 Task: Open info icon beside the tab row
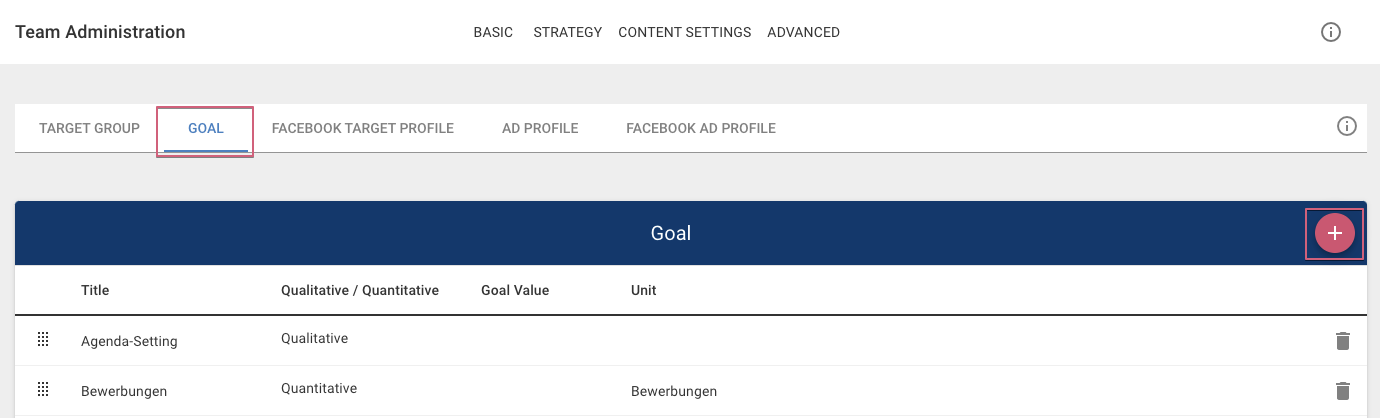[1347, 126]
